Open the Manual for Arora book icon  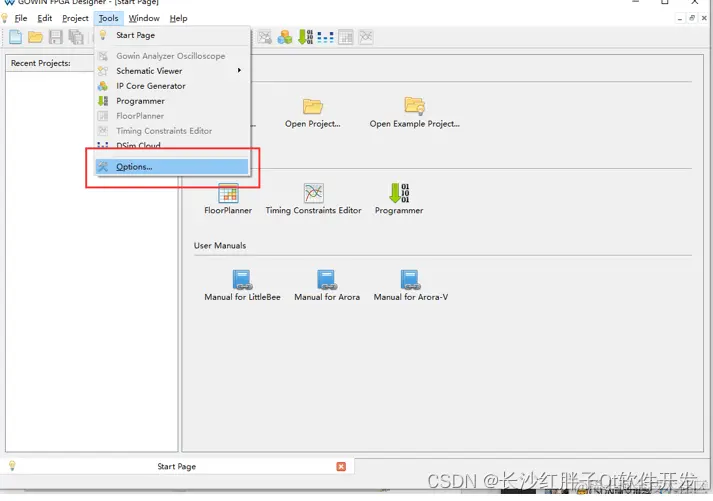click(327, 280)
